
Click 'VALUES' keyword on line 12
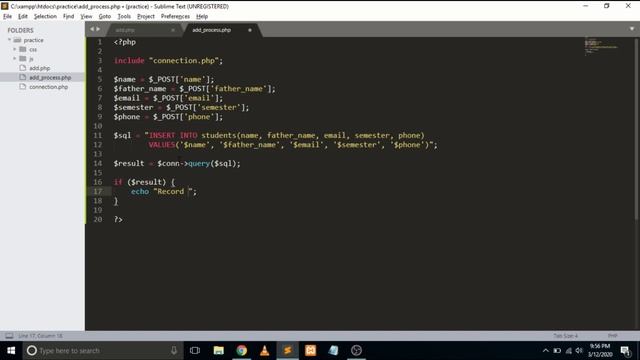point(162,144)
